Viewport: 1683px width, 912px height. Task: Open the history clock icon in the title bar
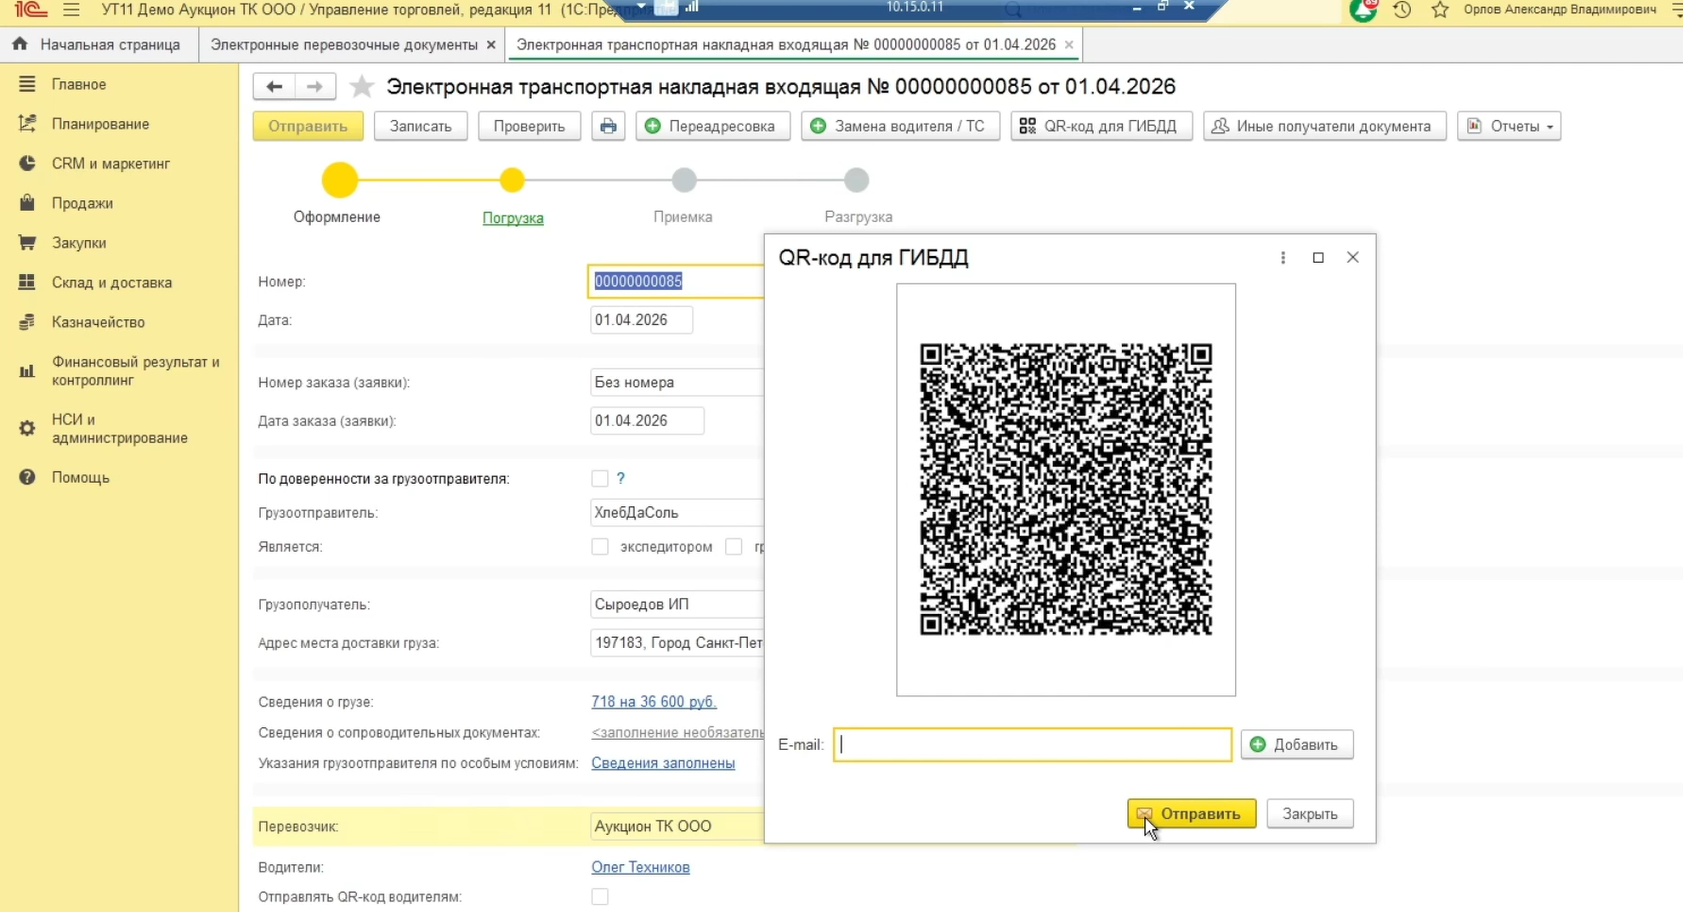point(1402,10)
